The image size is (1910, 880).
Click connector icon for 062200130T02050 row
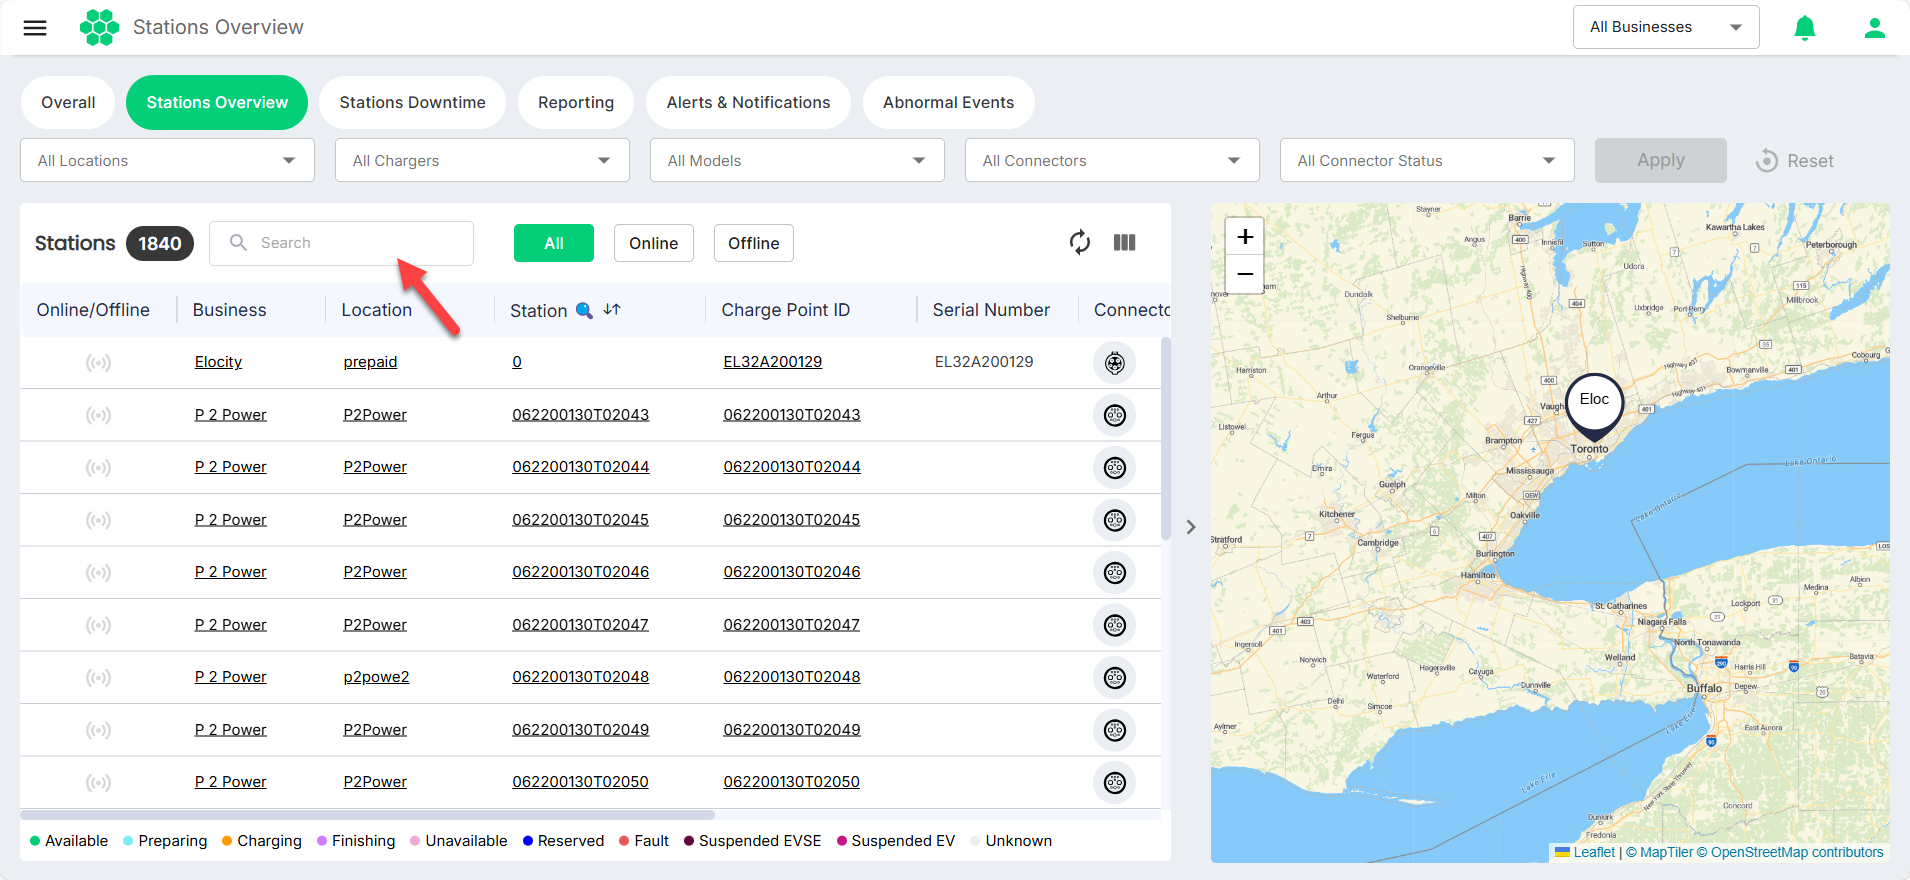[x=1115, y=782]
